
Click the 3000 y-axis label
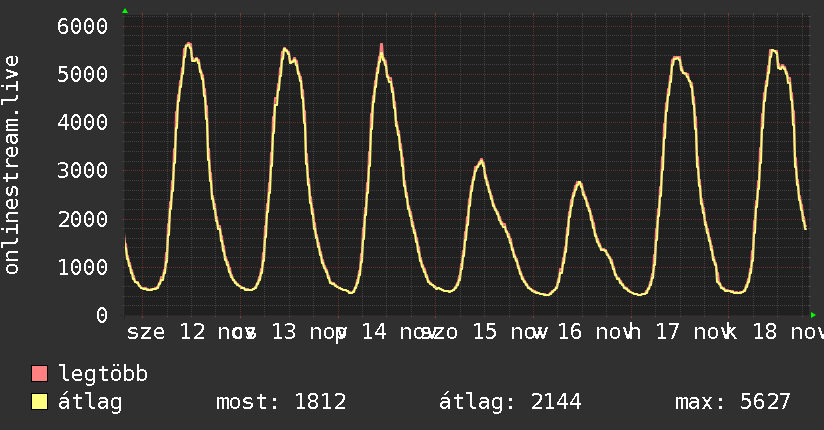click(x=83, y=170)
